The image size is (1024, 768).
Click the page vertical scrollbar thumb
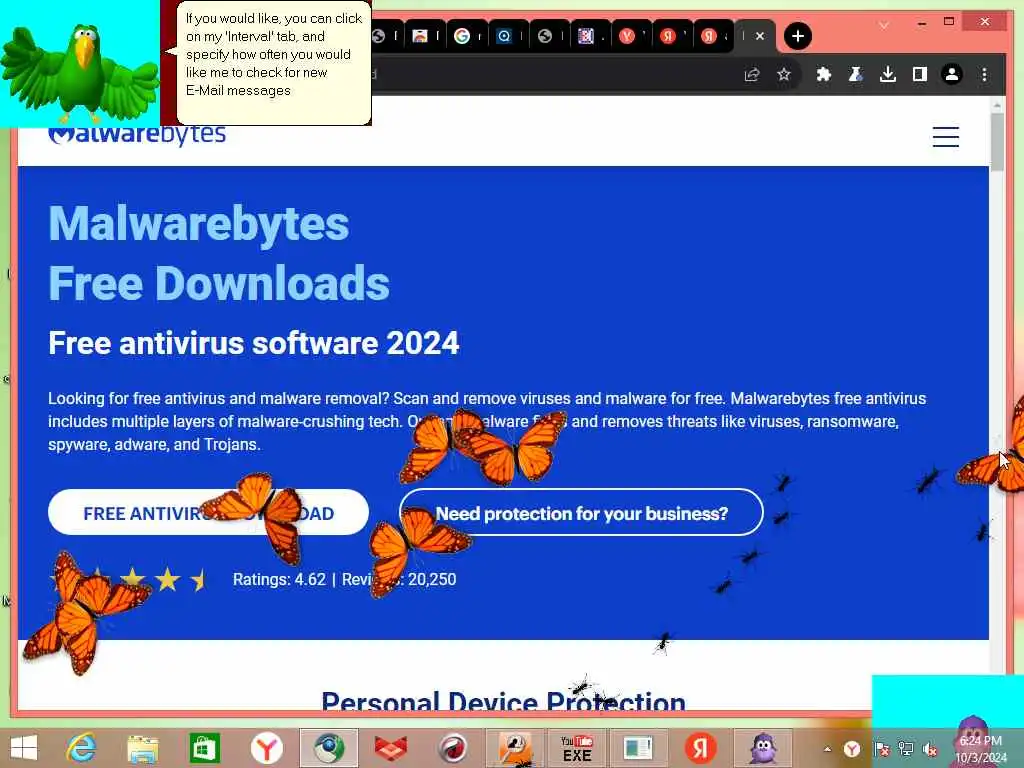click(997, 142)
